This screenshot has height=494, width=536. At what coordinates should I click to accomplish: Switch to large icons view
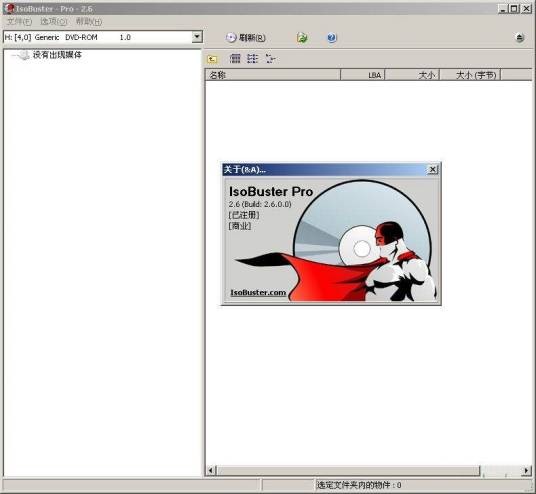(235, 58)
